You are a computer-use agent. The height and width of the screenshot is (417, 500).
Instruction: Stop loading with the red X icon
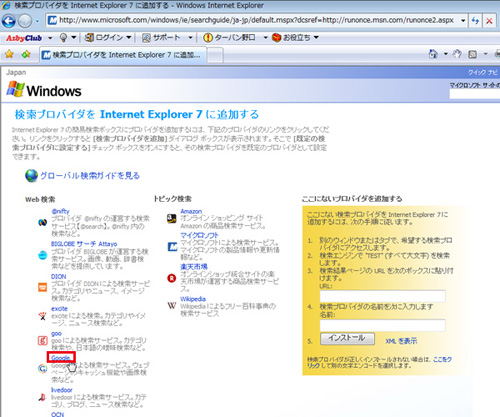[x=489, y=21]
